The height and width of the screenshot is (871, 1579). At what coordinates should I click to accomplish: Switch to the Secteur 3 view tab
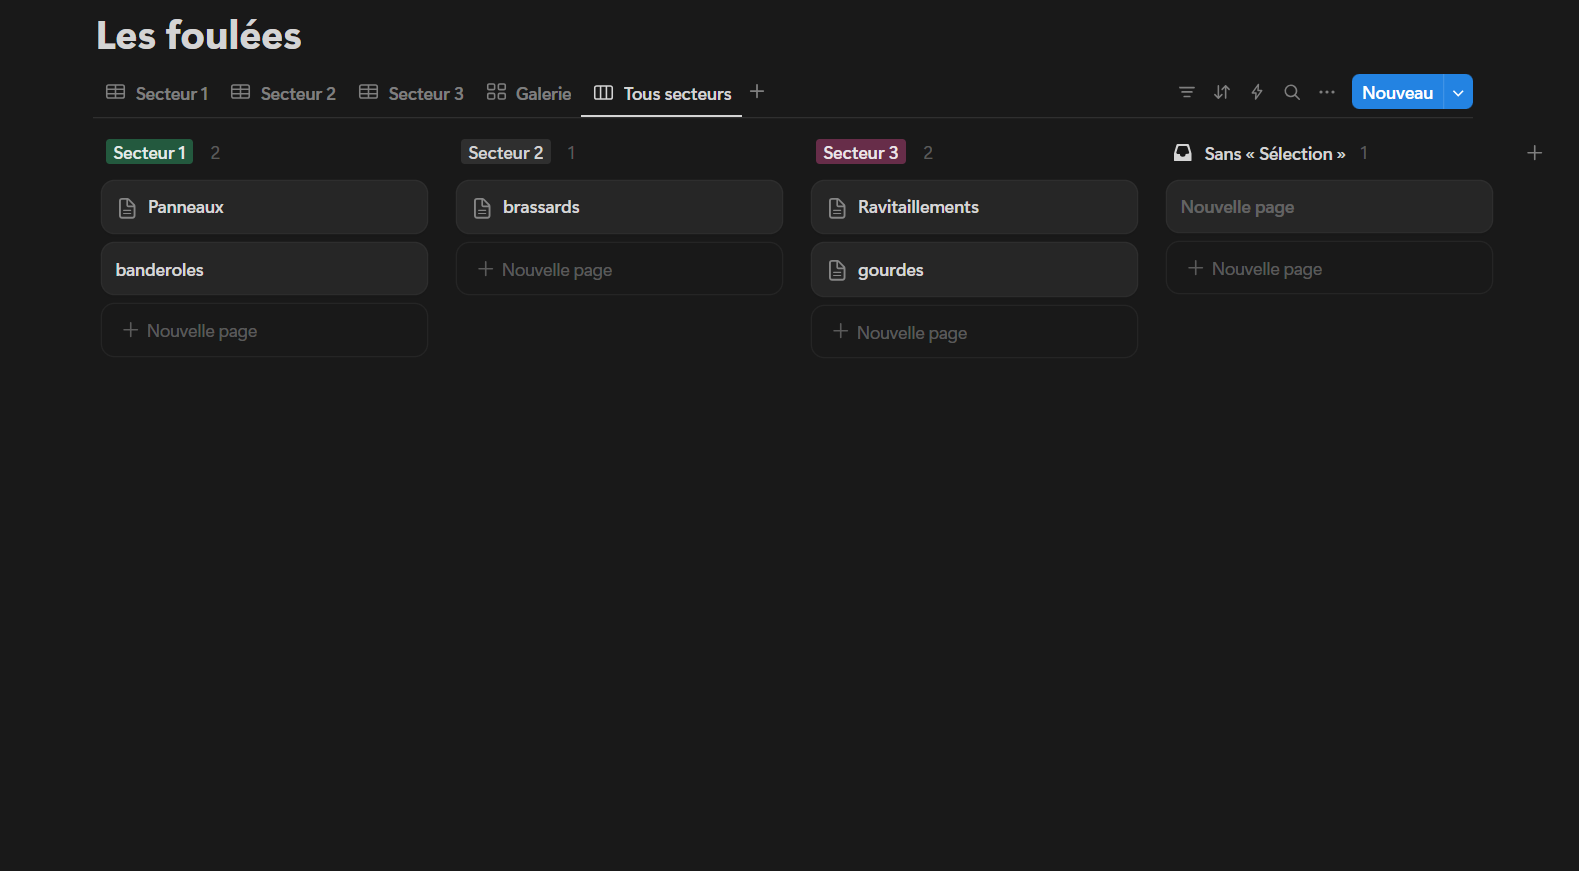tap(411, 93)
